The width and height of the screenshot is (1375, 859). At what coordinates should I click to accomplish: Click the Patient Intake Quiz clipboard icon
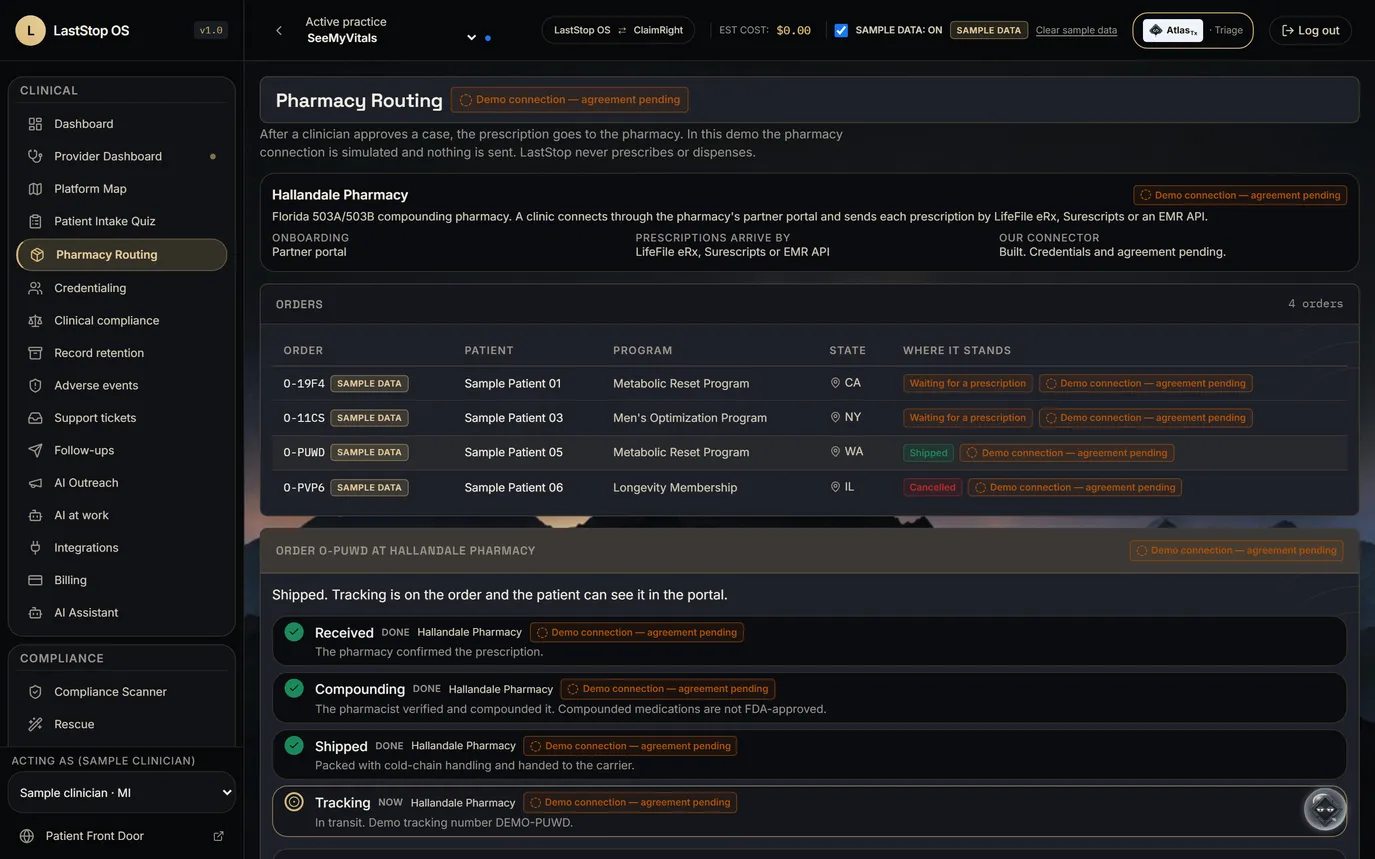click(35, 221)
